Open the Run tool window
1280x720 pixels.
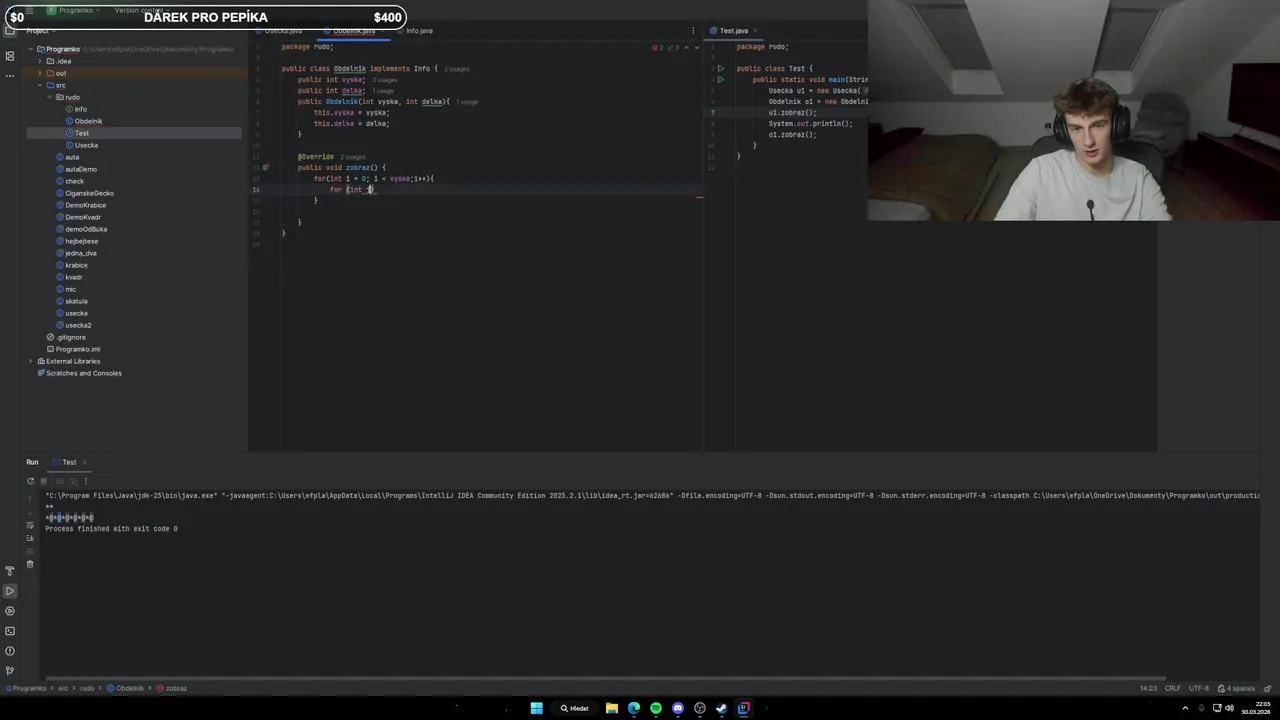10,591
